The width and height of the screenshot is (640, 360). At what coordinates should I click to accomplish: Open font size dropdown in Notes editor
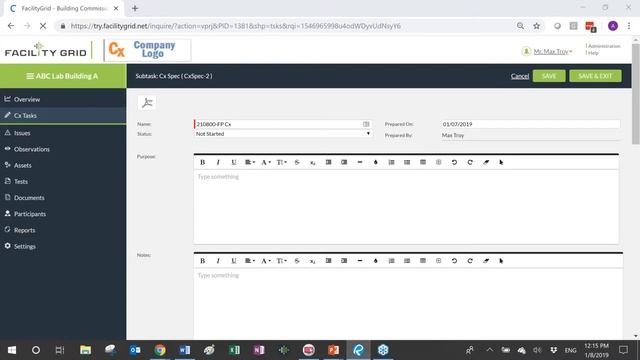click(281, 261)
